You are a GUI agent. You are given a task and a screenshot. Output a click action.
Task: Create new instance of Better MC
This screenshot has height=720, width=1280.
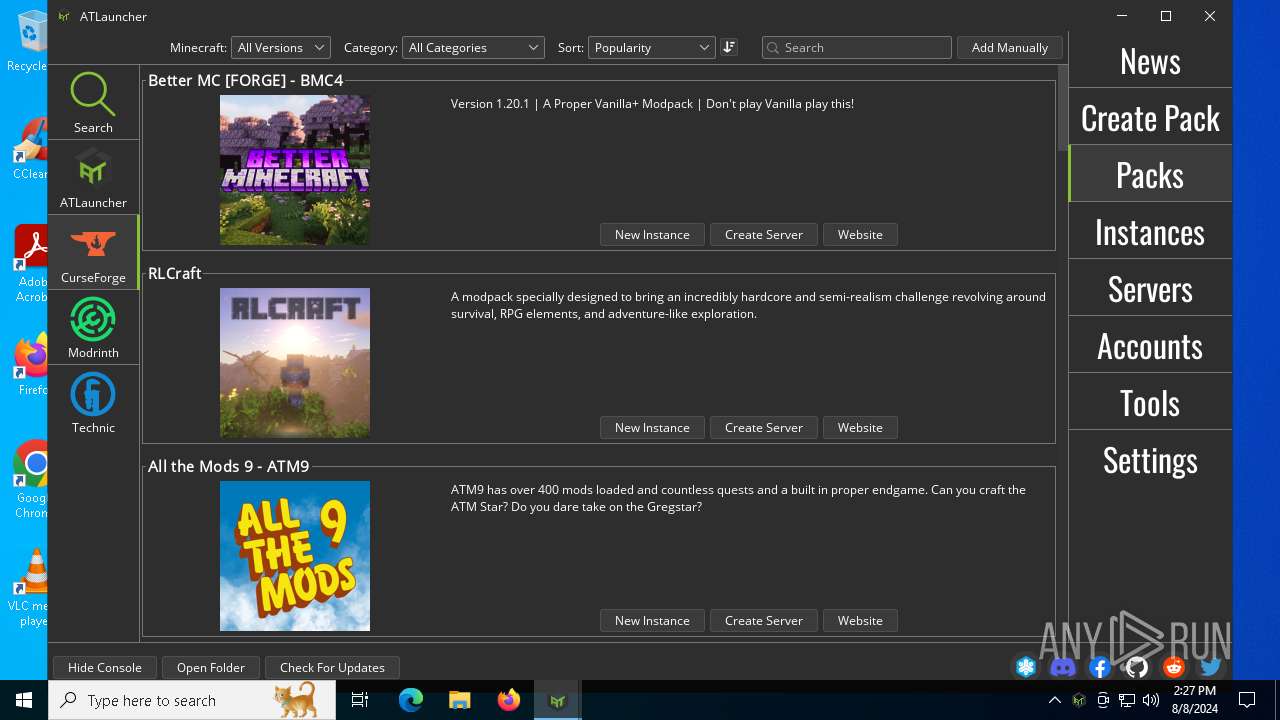(x=652, y=234)
